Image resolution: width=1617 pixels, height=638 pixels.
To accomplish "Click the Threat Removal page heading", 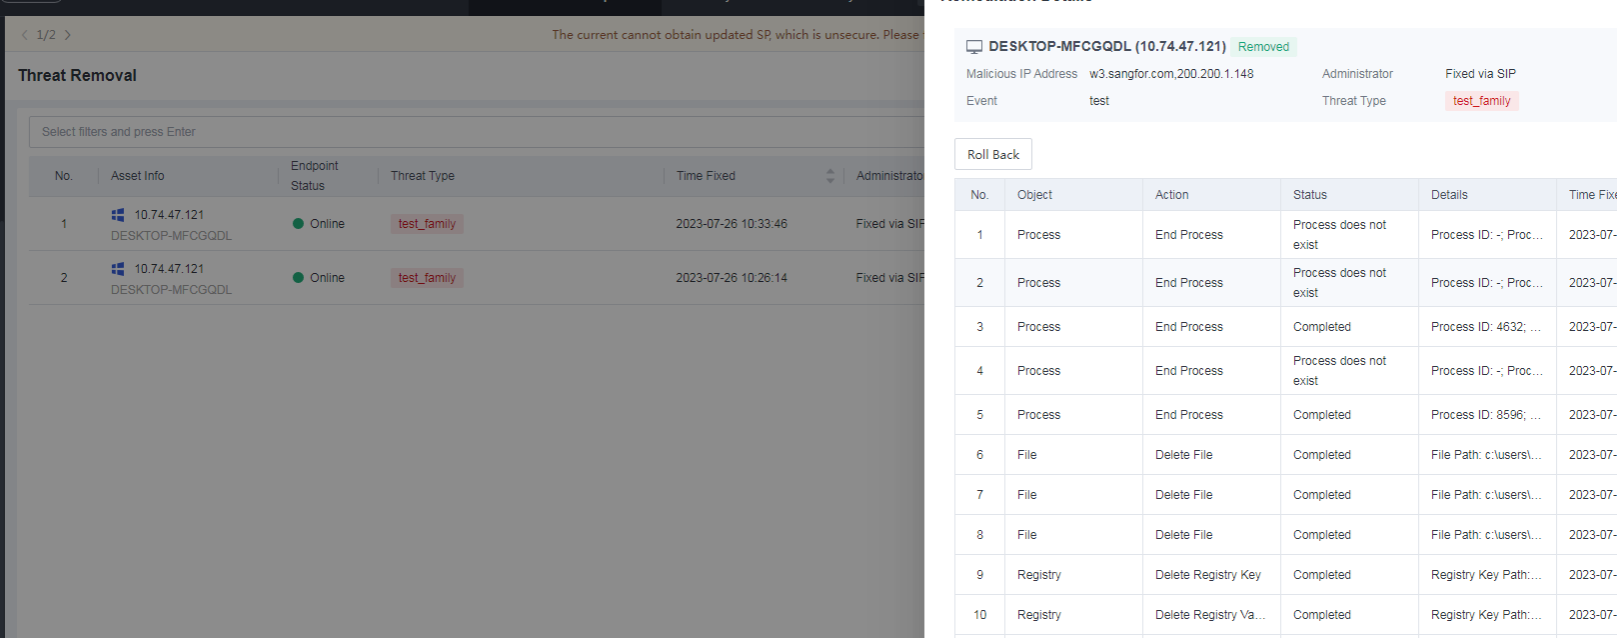I will pos(77,76).
